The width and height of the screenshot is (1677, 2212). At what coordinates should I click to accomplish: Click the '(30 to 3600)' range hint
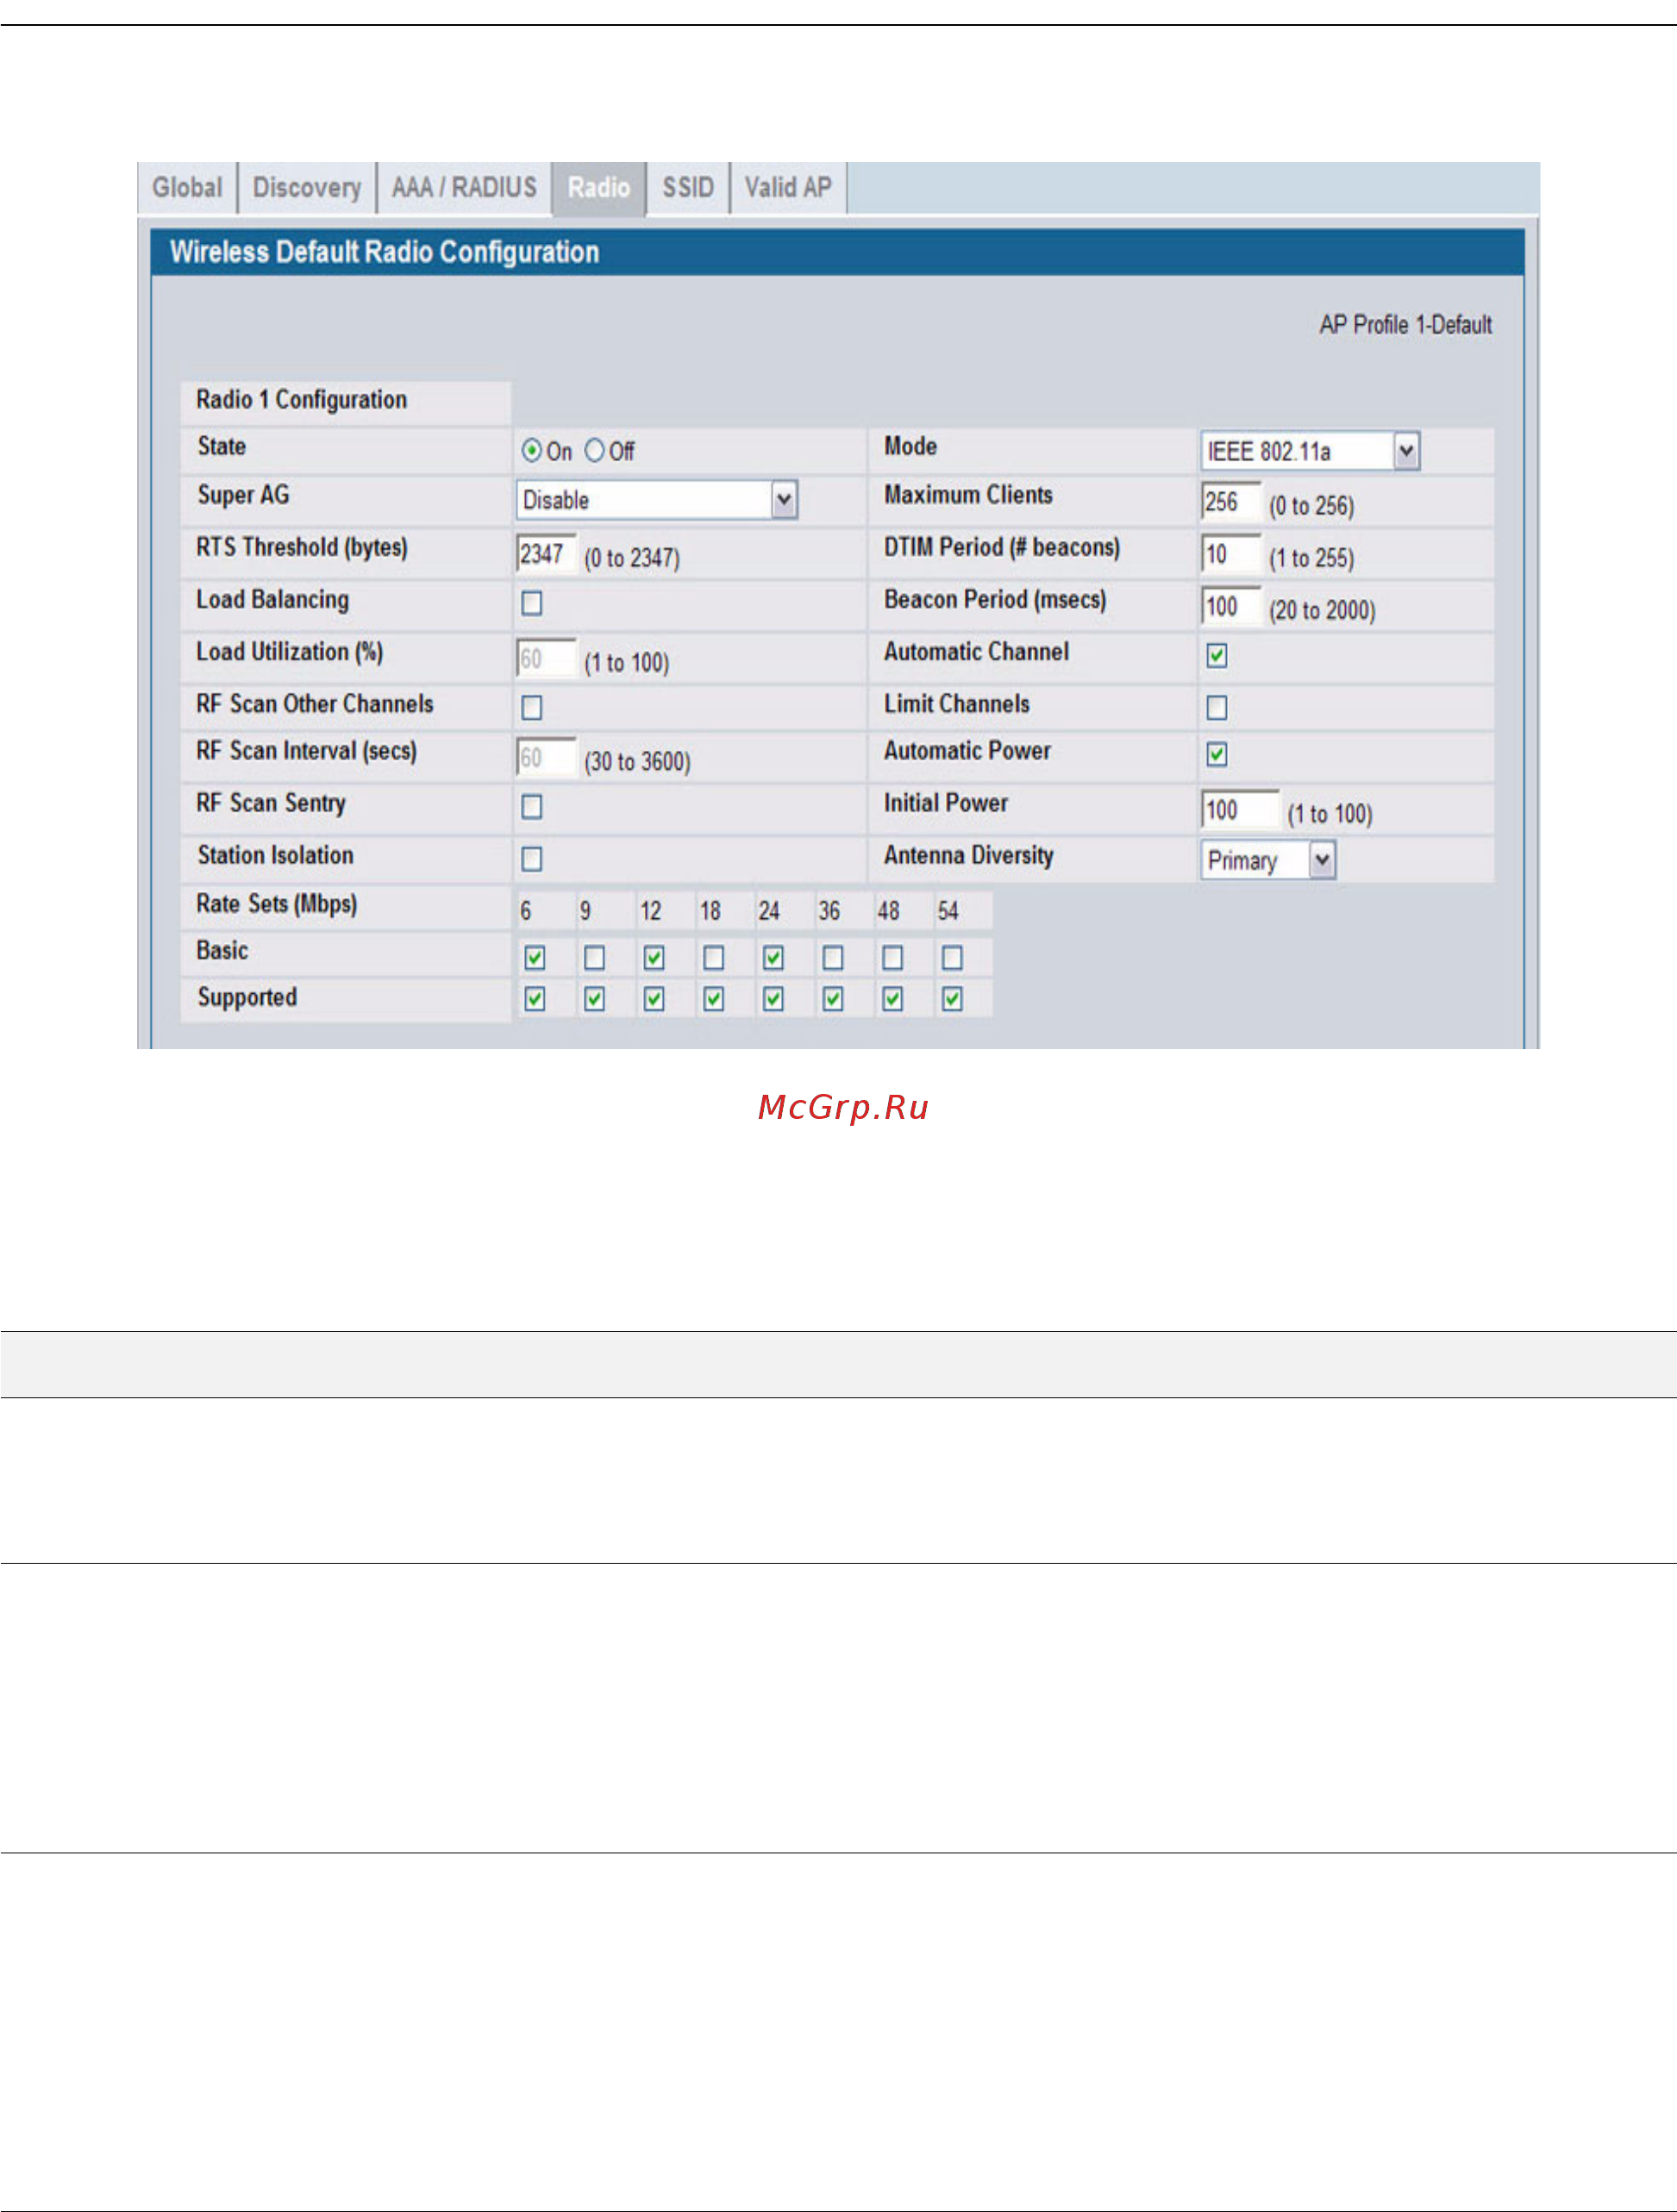(637, 762)
